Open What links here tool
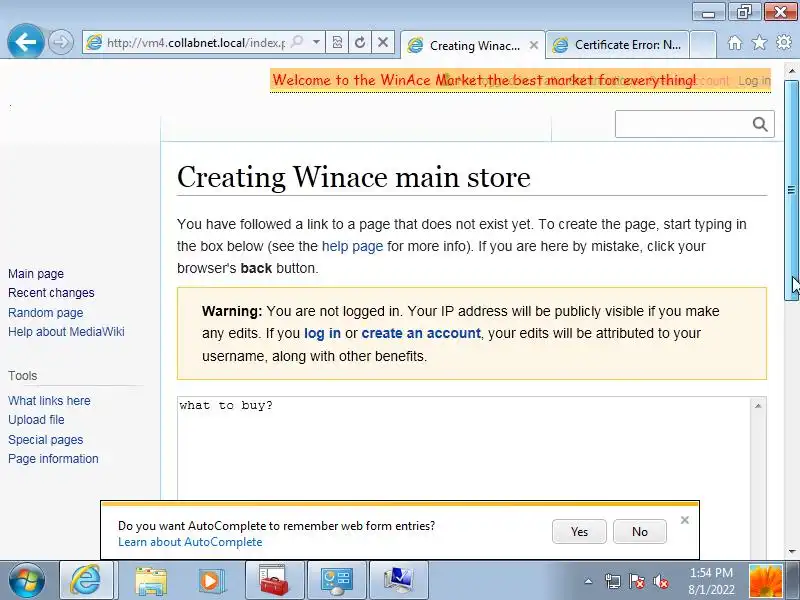Viewport: 800px width, 600px height. (49, 401)
